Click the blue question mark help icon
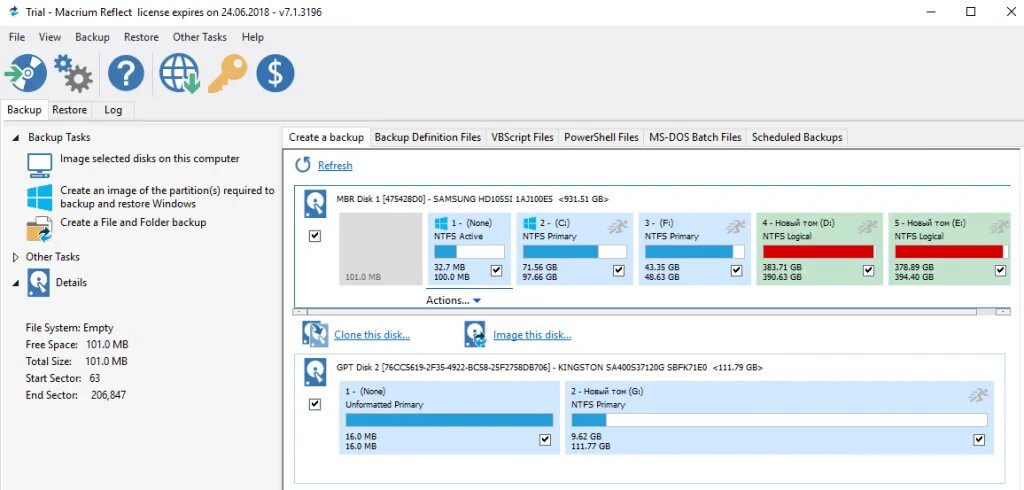The image size is (1024, 490). [126, 73]
